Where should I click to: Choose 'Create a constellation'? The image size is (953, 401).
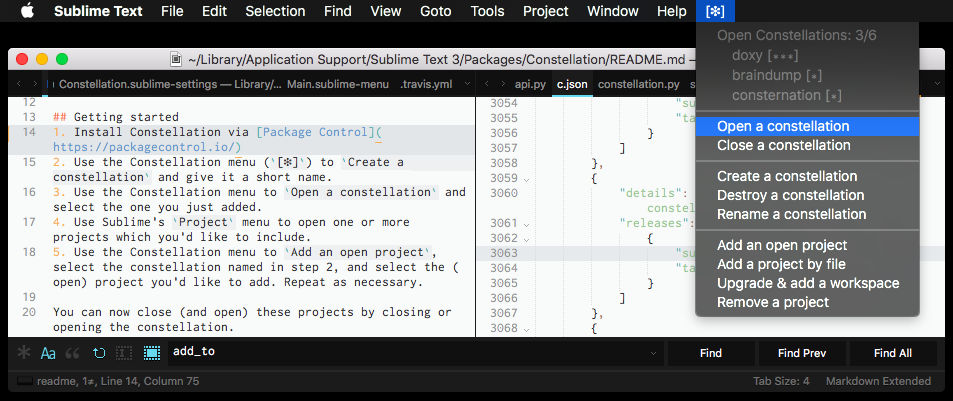tap(807, 176)
